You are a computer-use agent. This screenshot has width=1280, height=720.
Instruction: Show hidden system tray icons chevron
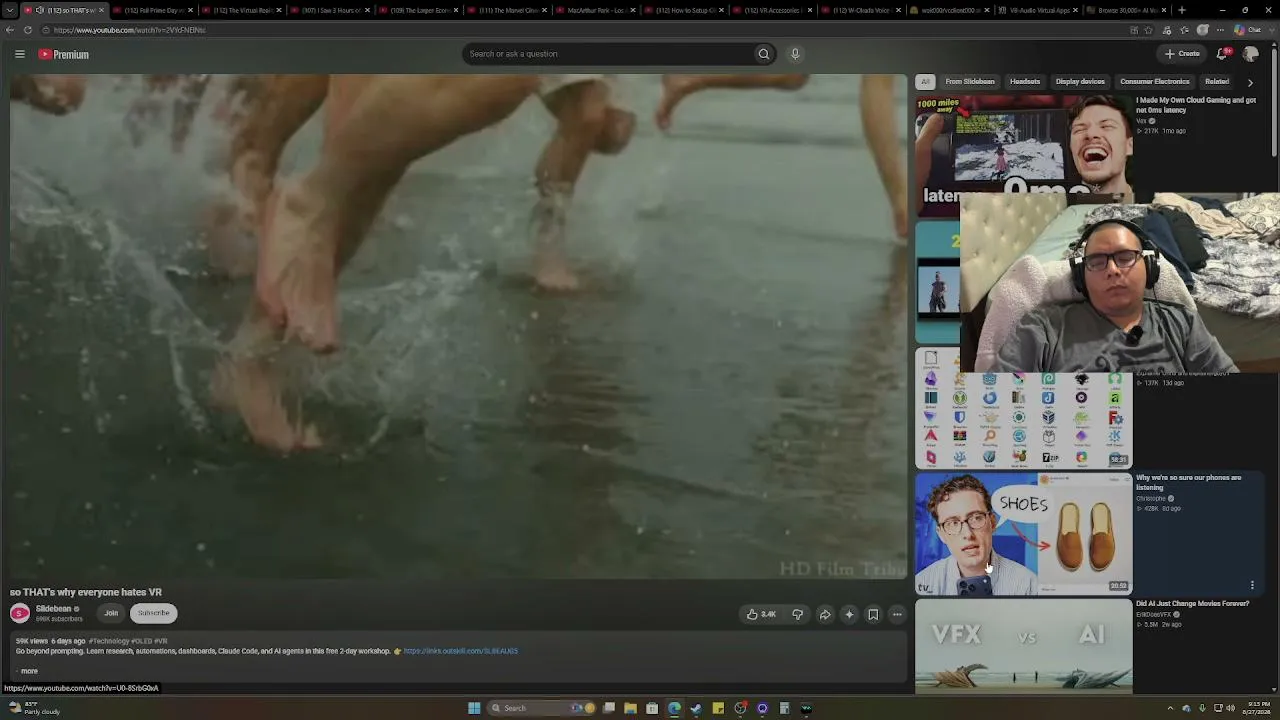coord(1172,708)
